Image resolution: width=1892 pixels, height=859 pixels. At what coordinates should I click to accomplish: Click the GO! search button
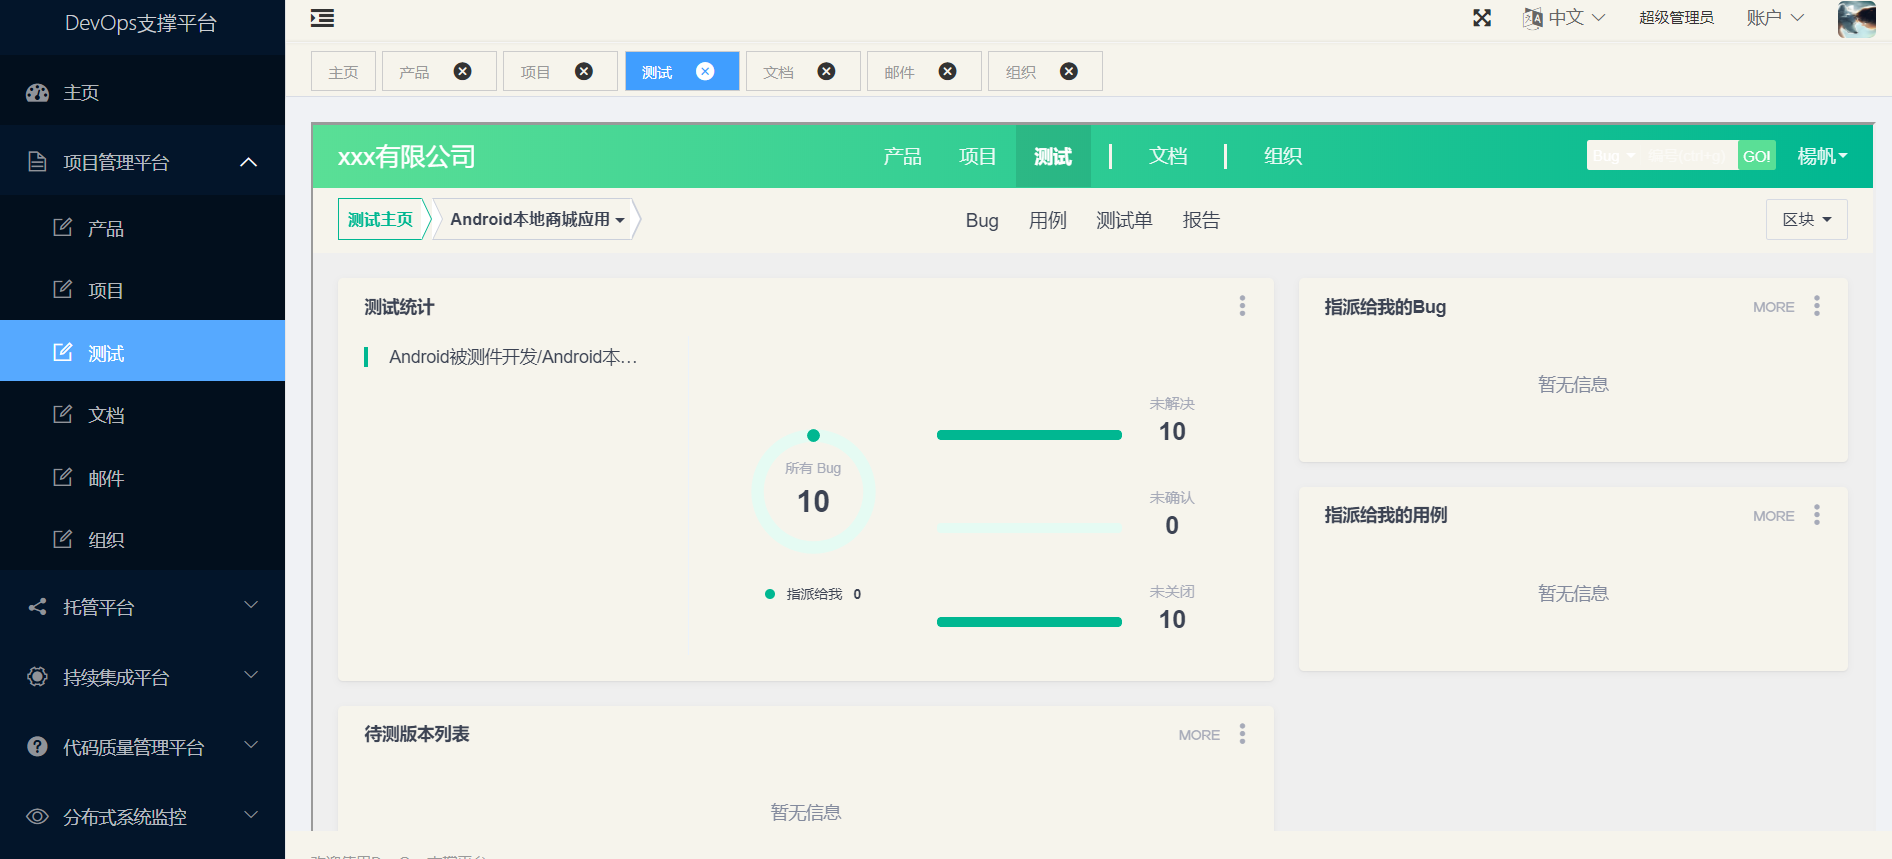(1756, 156)
